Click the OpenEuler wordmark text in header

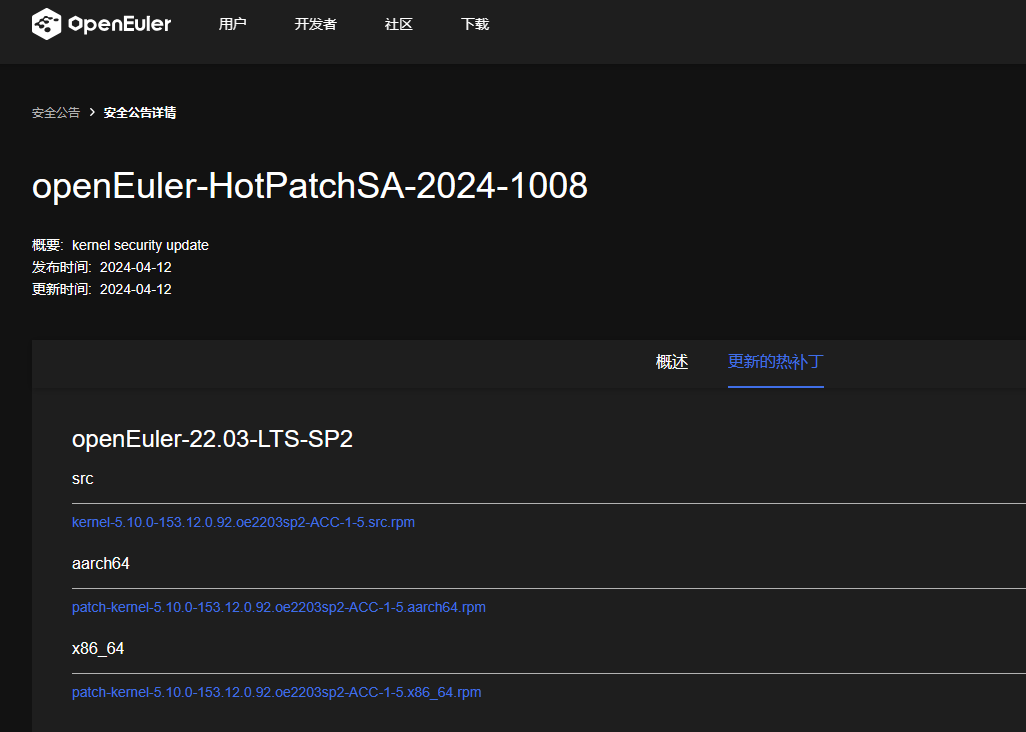[x=119, y=24]
